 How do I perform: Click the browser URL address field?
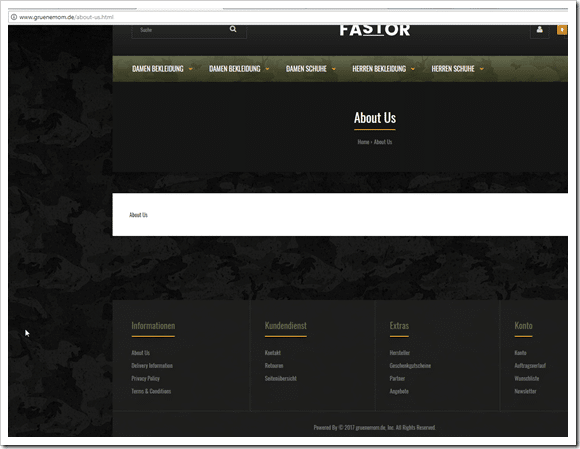click(x=289, y=17)
